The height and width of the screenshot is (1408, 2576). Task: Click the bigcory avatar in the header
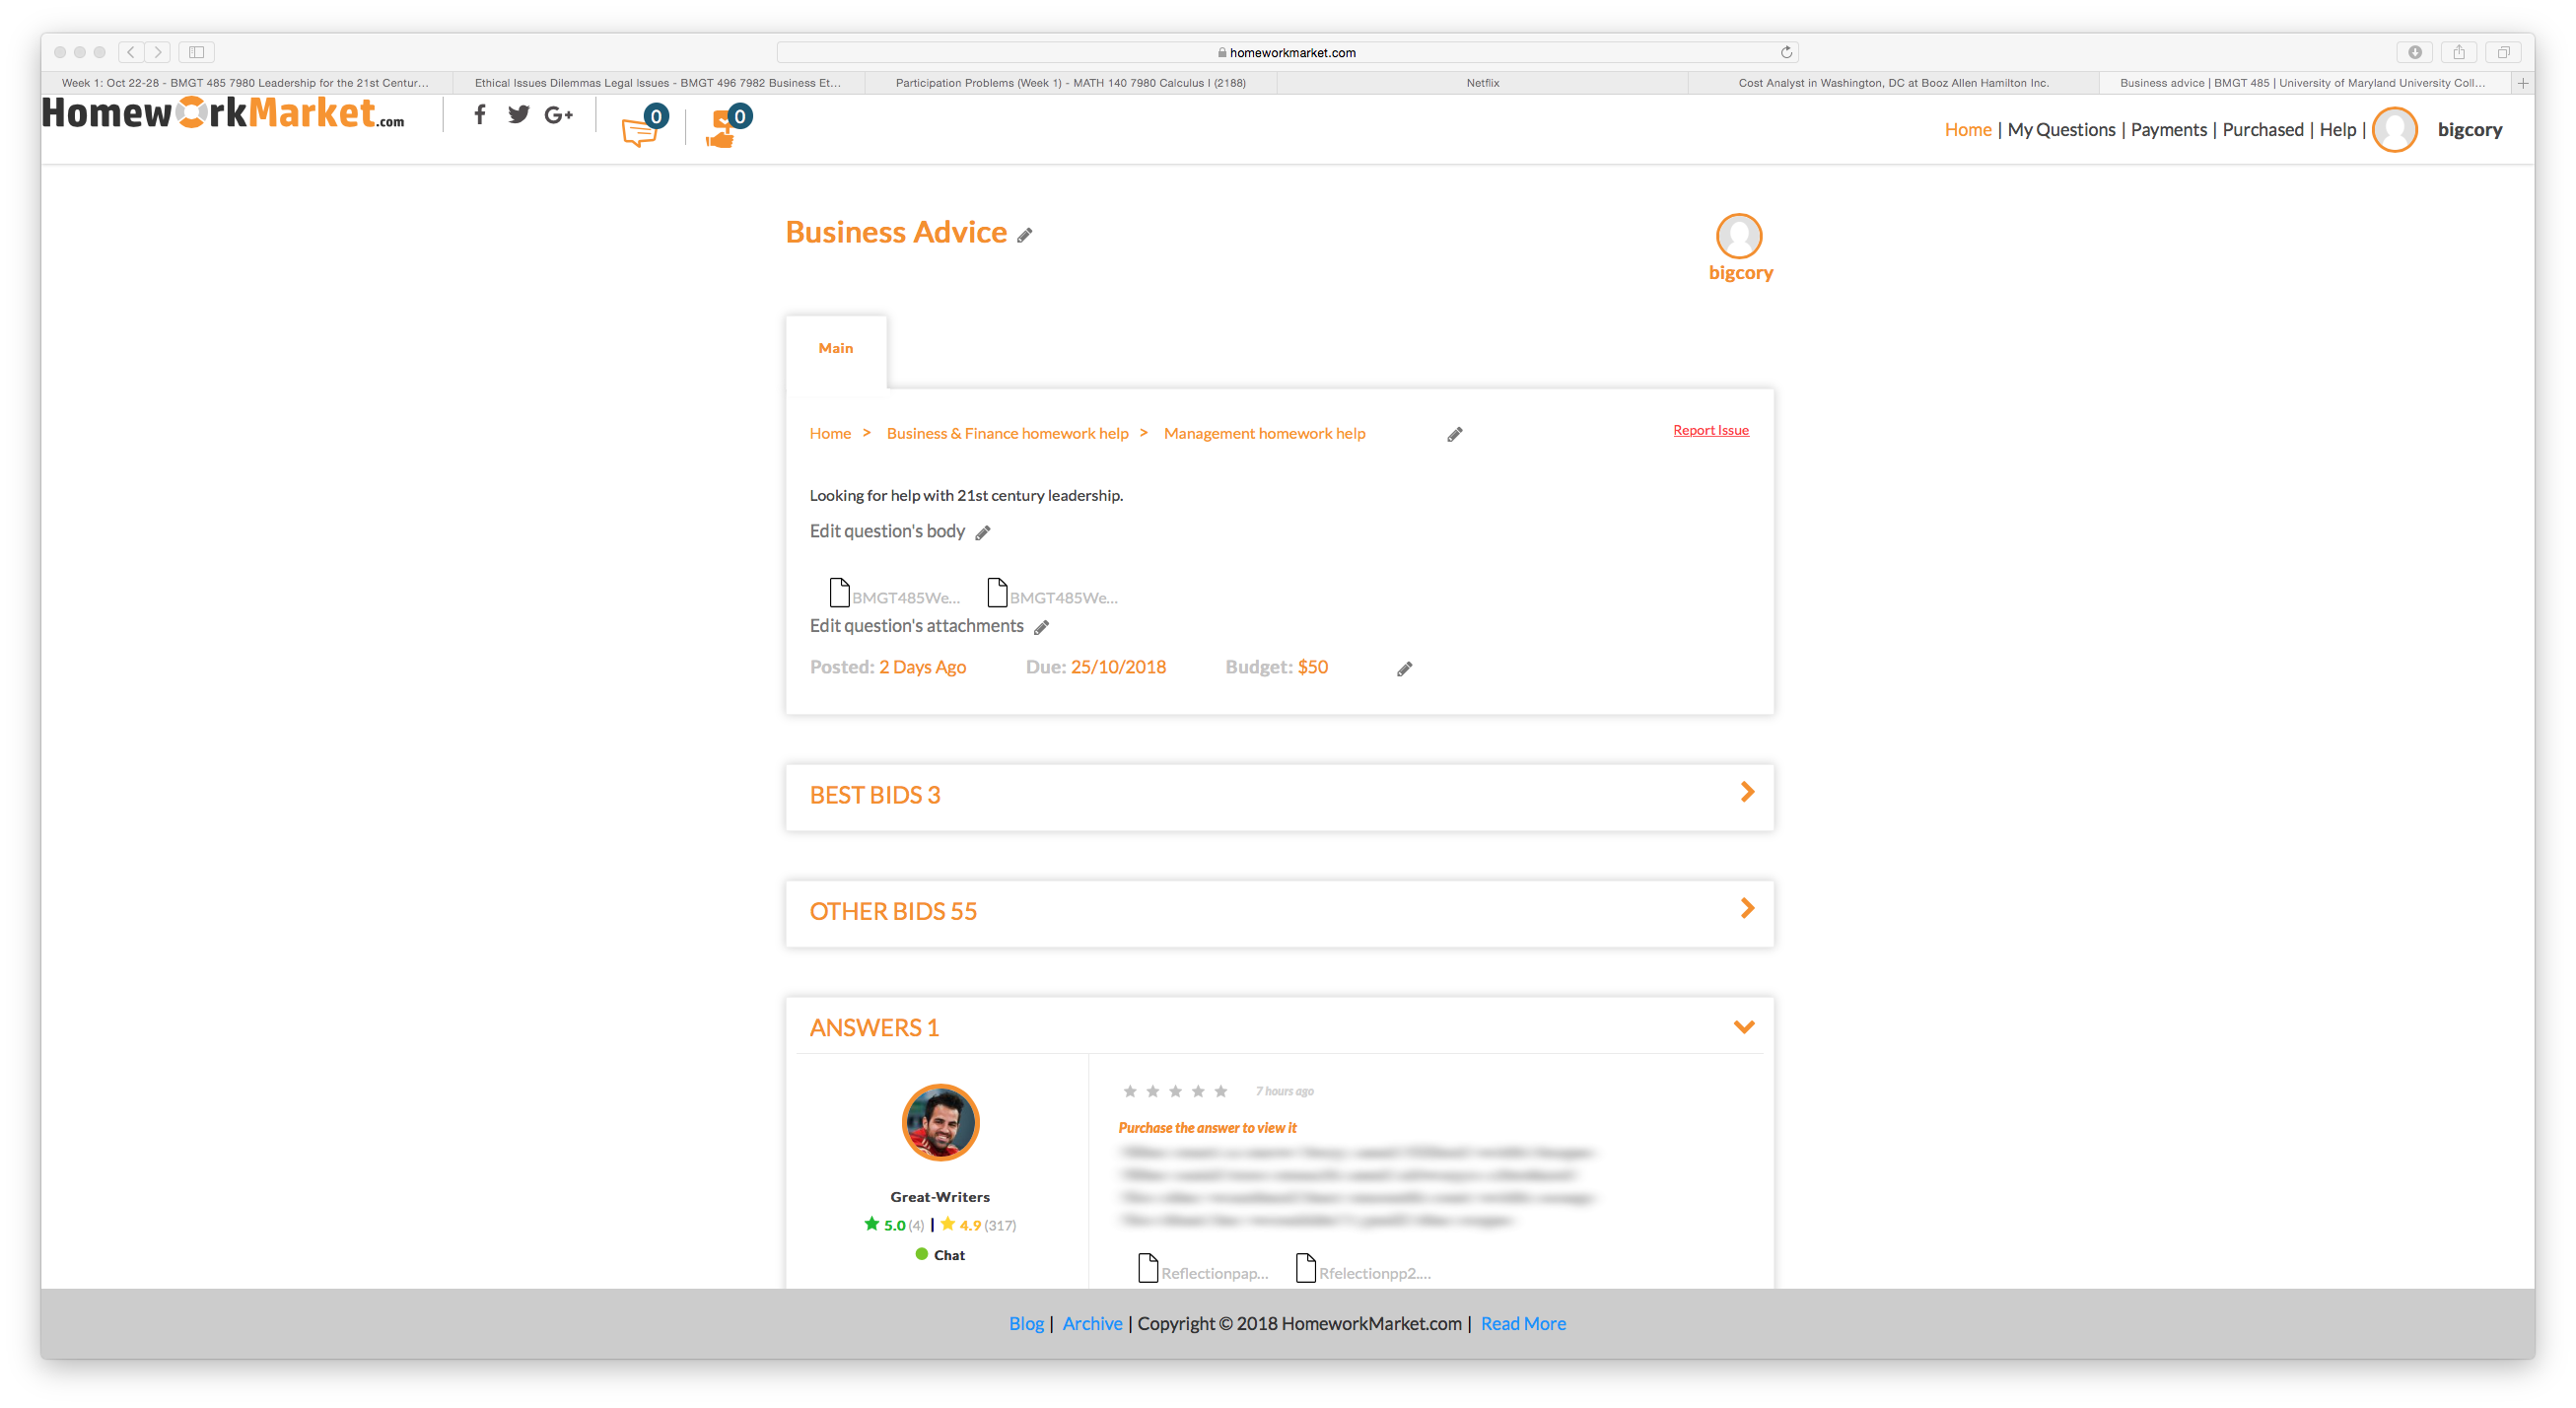pos(2394,130)
